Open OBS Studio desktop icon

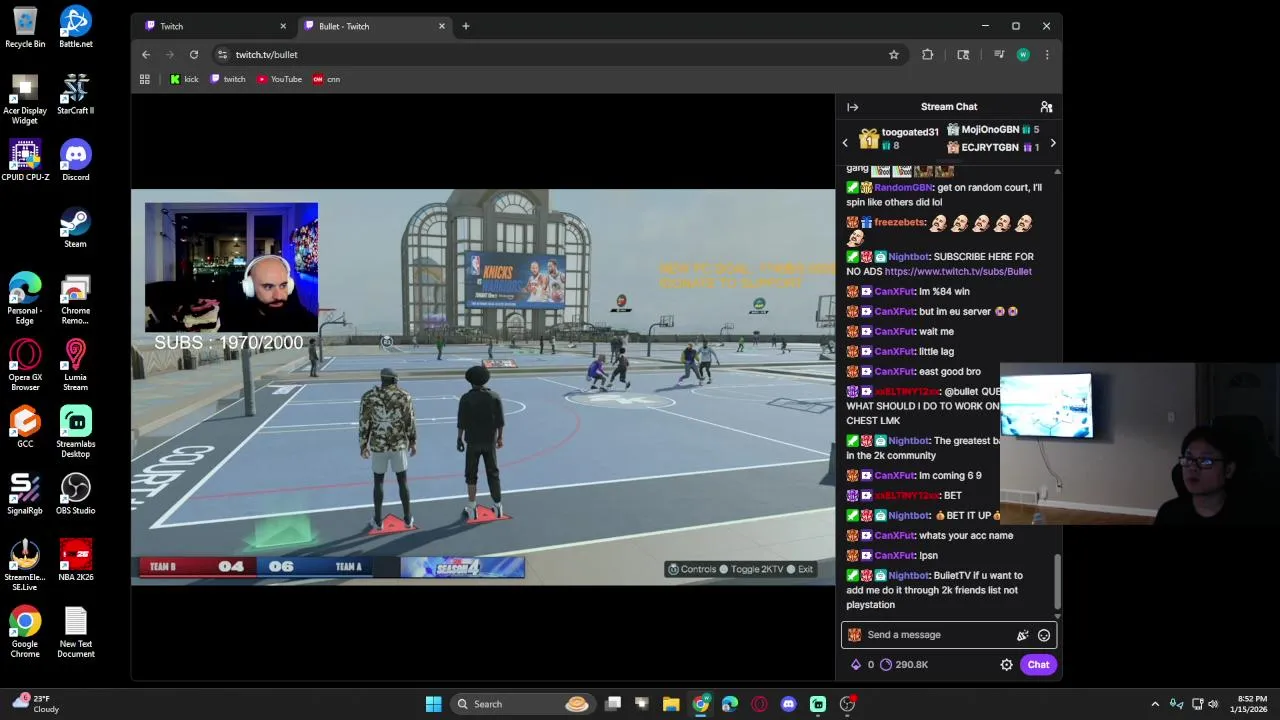pyautogui.click(x=75, y=495)
